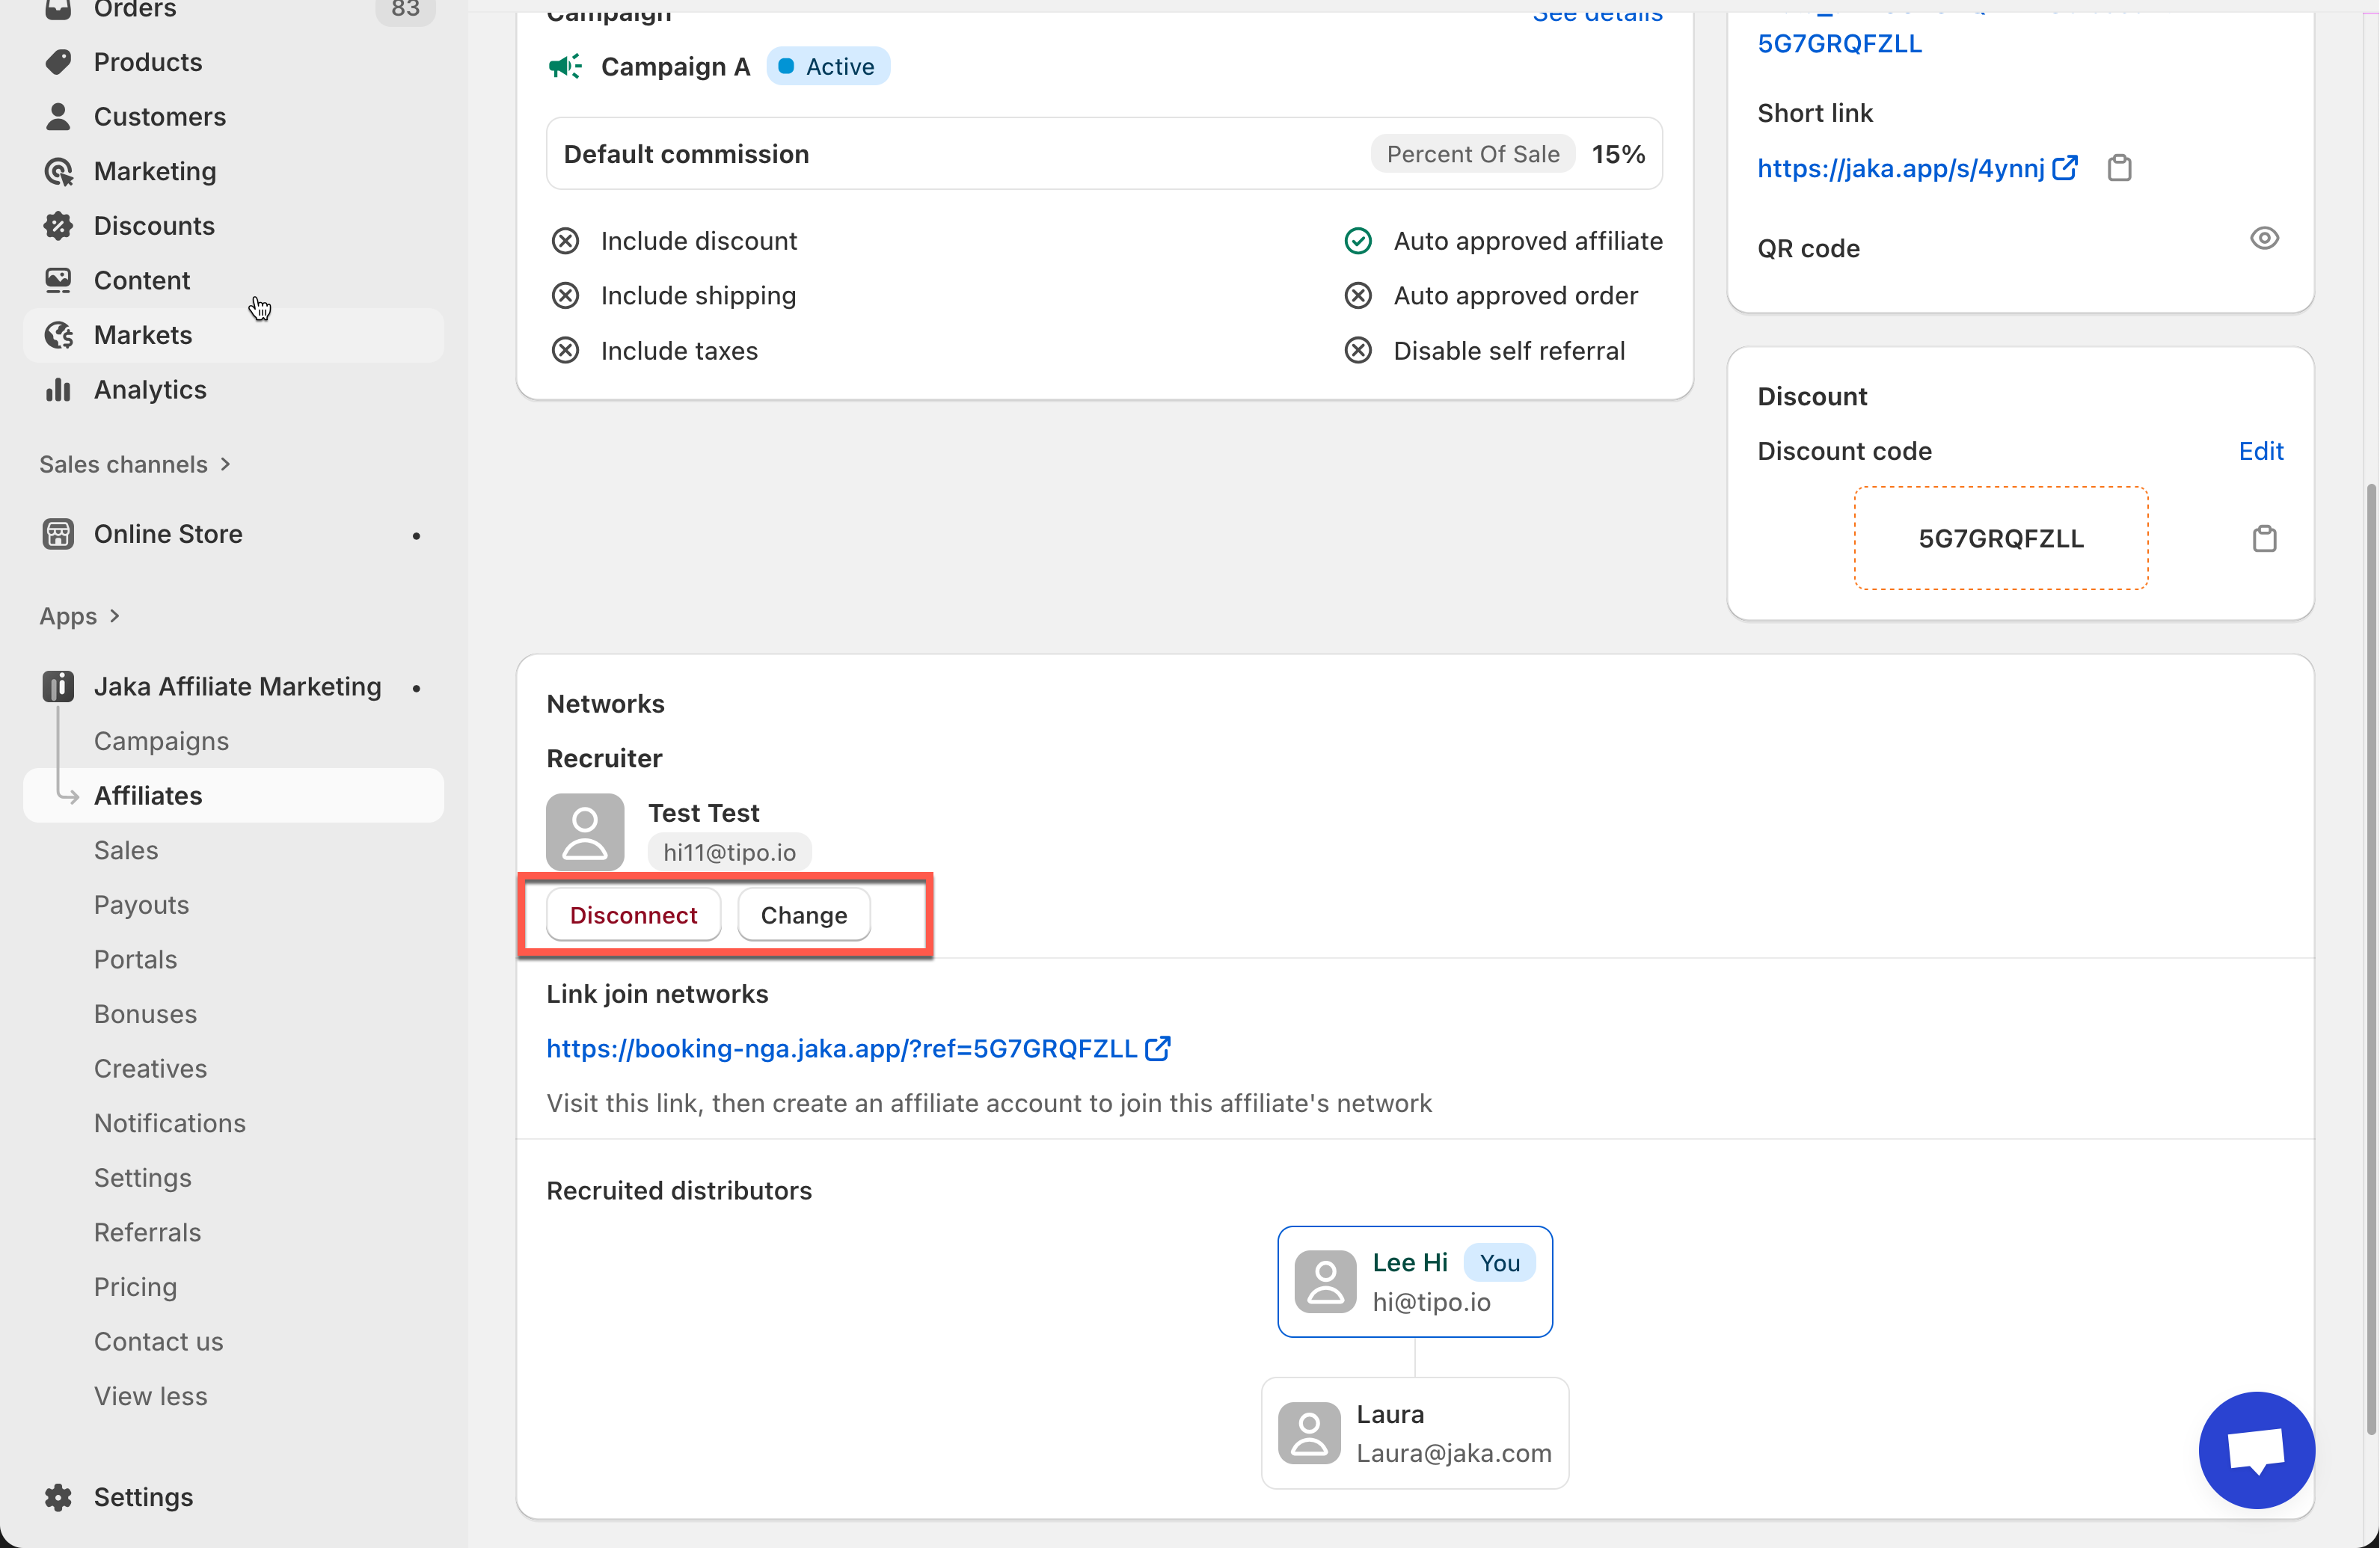
Task: Go to Campaigns in app menu
Action: [x=161, y=741]
